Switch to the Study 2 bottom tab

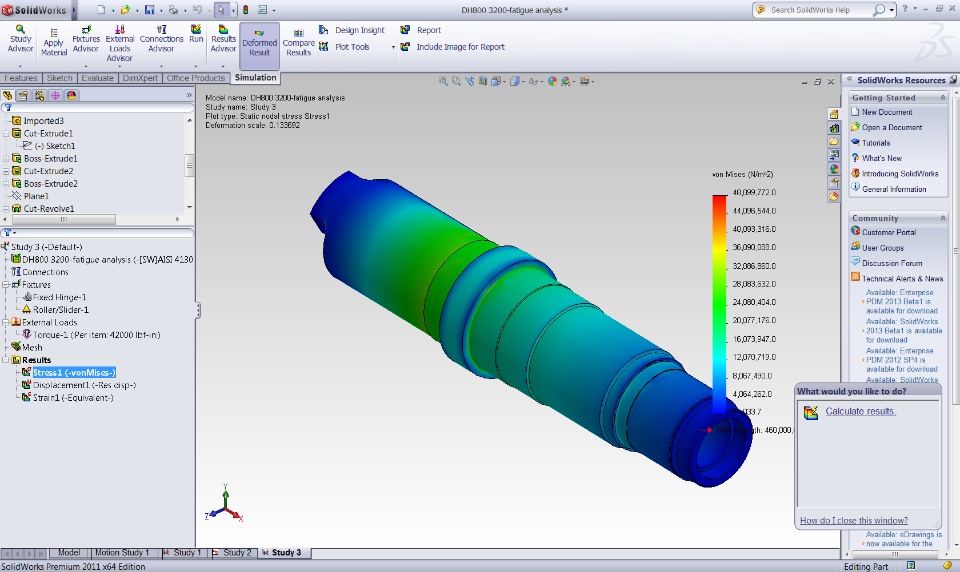pos(233,552)
